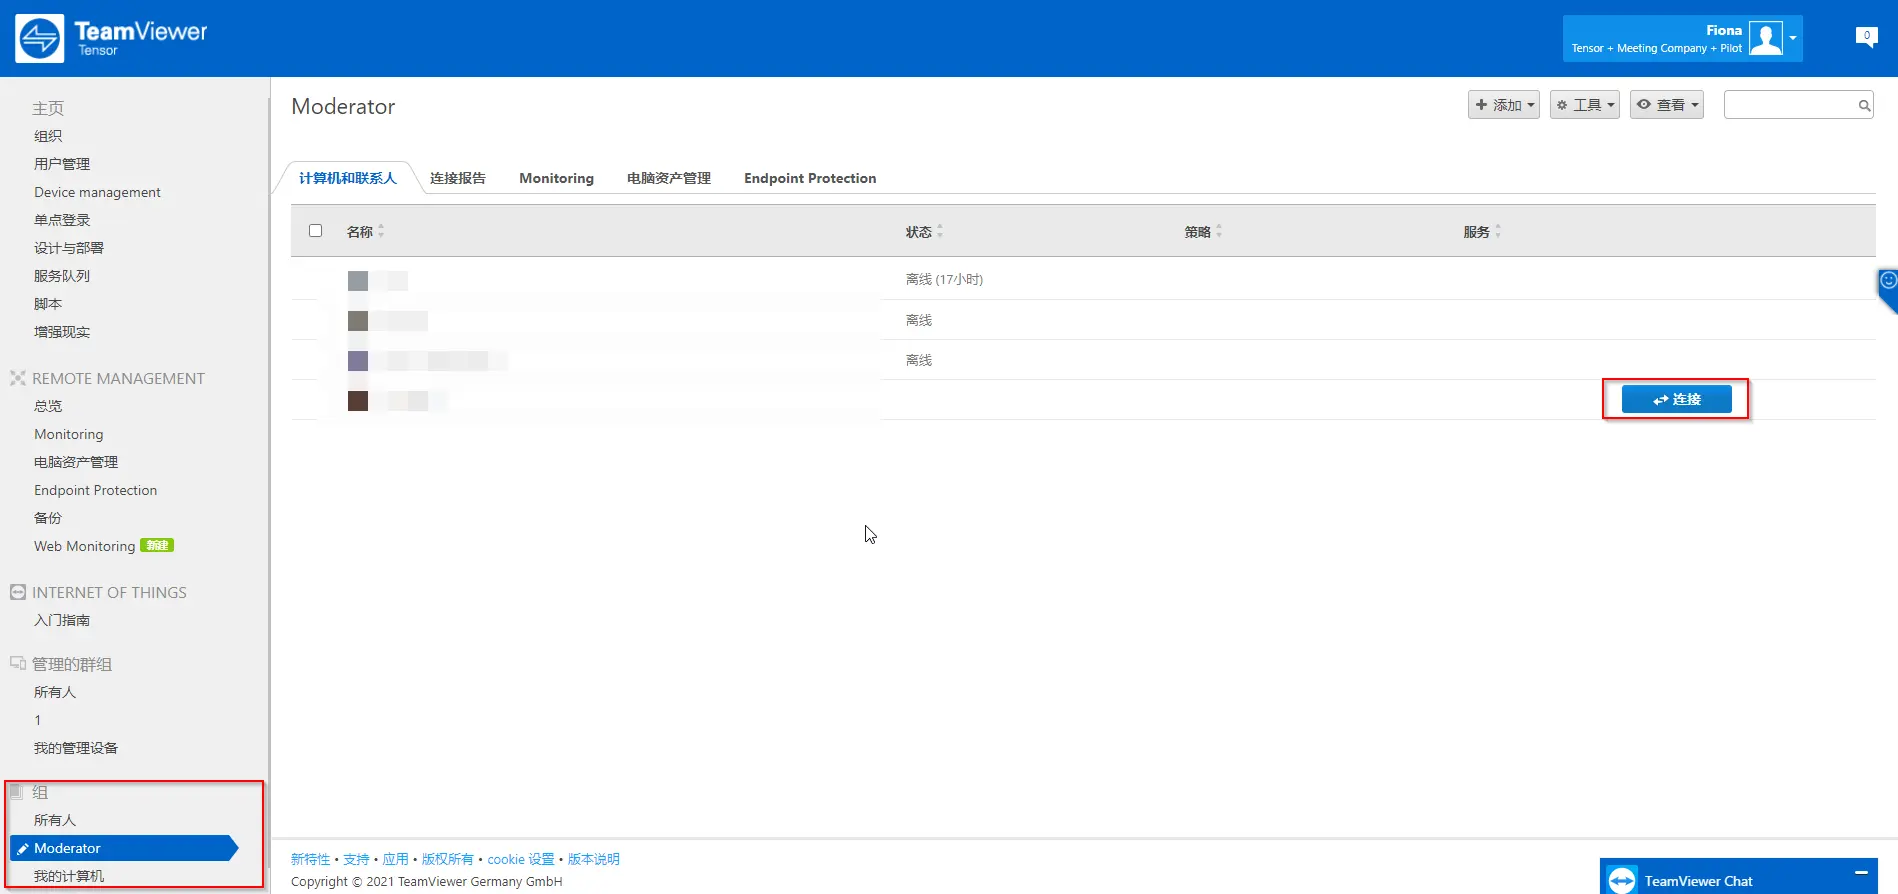Open 版本说明 footer link
This screenshot has height=894, width=1898.
pyautogui.click(x=594, y=859)
